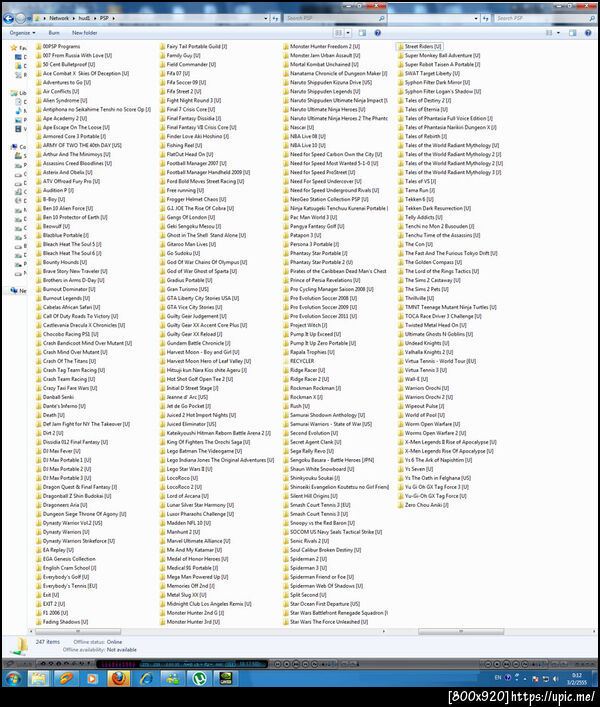600x707 pixels.
Task: Select folder icon for Tekken 6 [U]
Action: [401, 199]
